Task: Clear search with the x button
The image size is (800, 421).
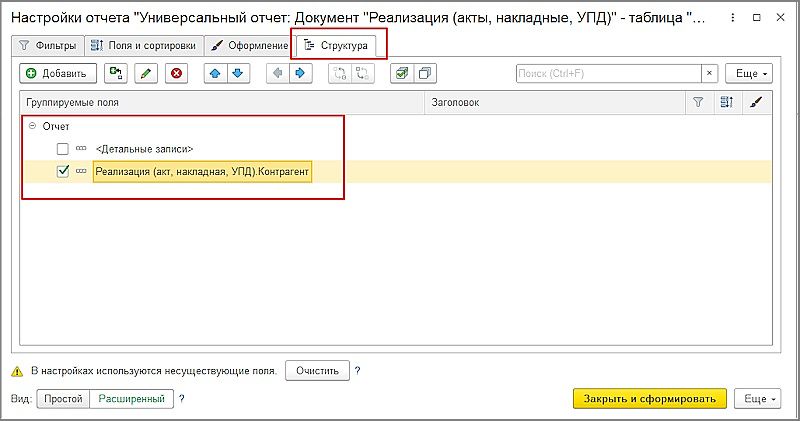Action: point(709,73)
